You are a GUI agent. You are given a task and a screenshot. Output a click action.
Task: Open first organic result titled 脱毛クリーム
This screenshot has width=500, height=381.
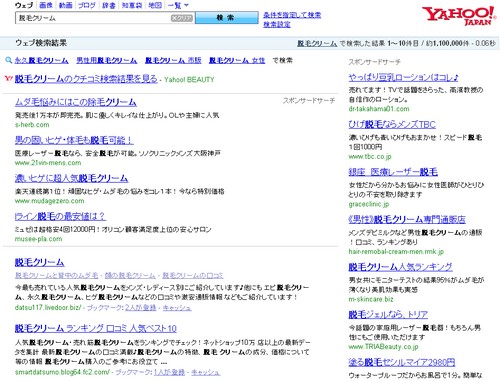[39, 262]
